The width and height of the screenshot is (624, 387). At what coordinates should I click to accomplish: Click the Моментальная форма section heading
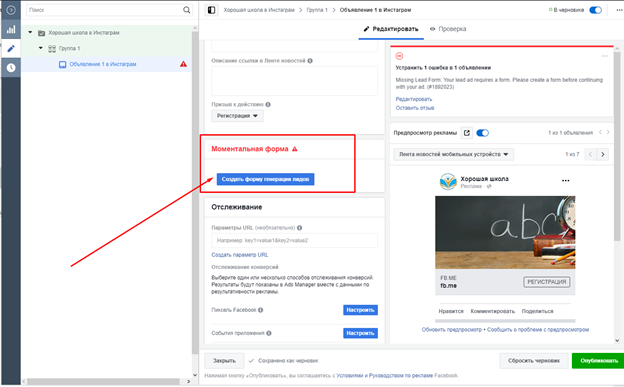pos(250,149)
